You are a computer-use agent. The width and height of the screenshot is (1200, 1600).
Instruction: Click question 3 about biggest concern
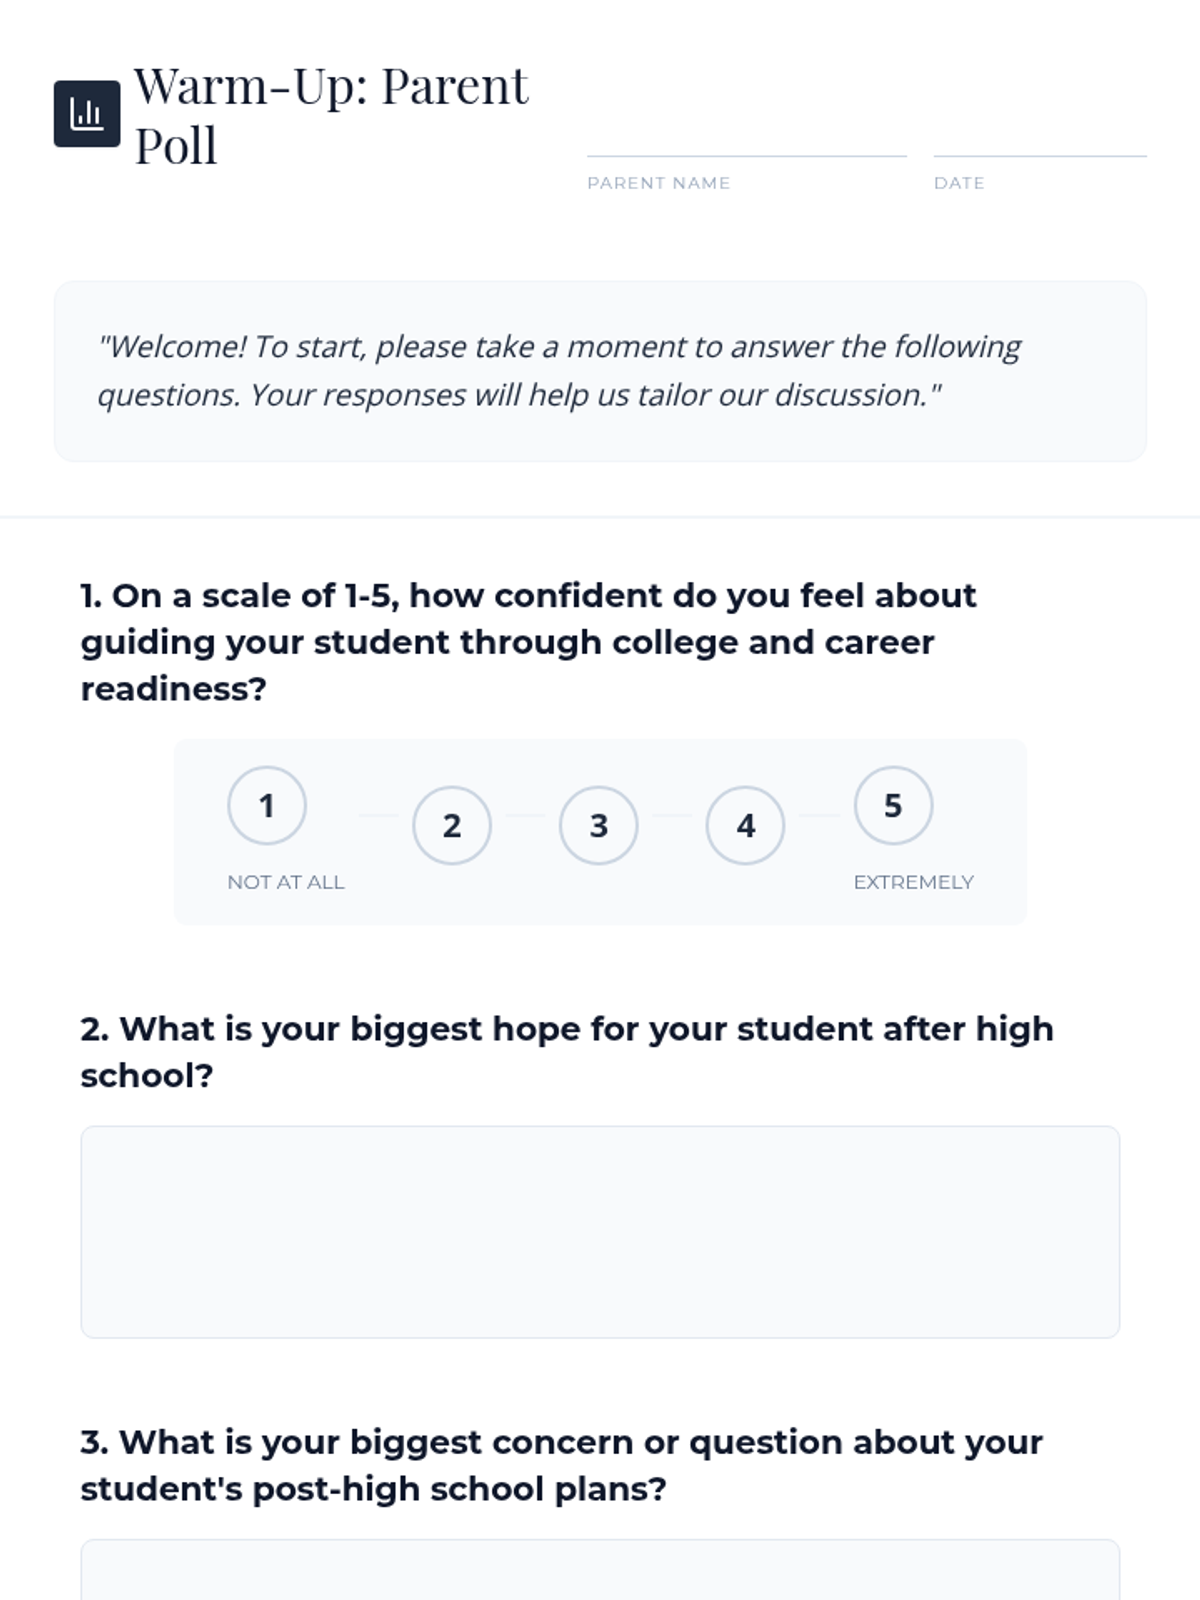(x=561, y=1465)
